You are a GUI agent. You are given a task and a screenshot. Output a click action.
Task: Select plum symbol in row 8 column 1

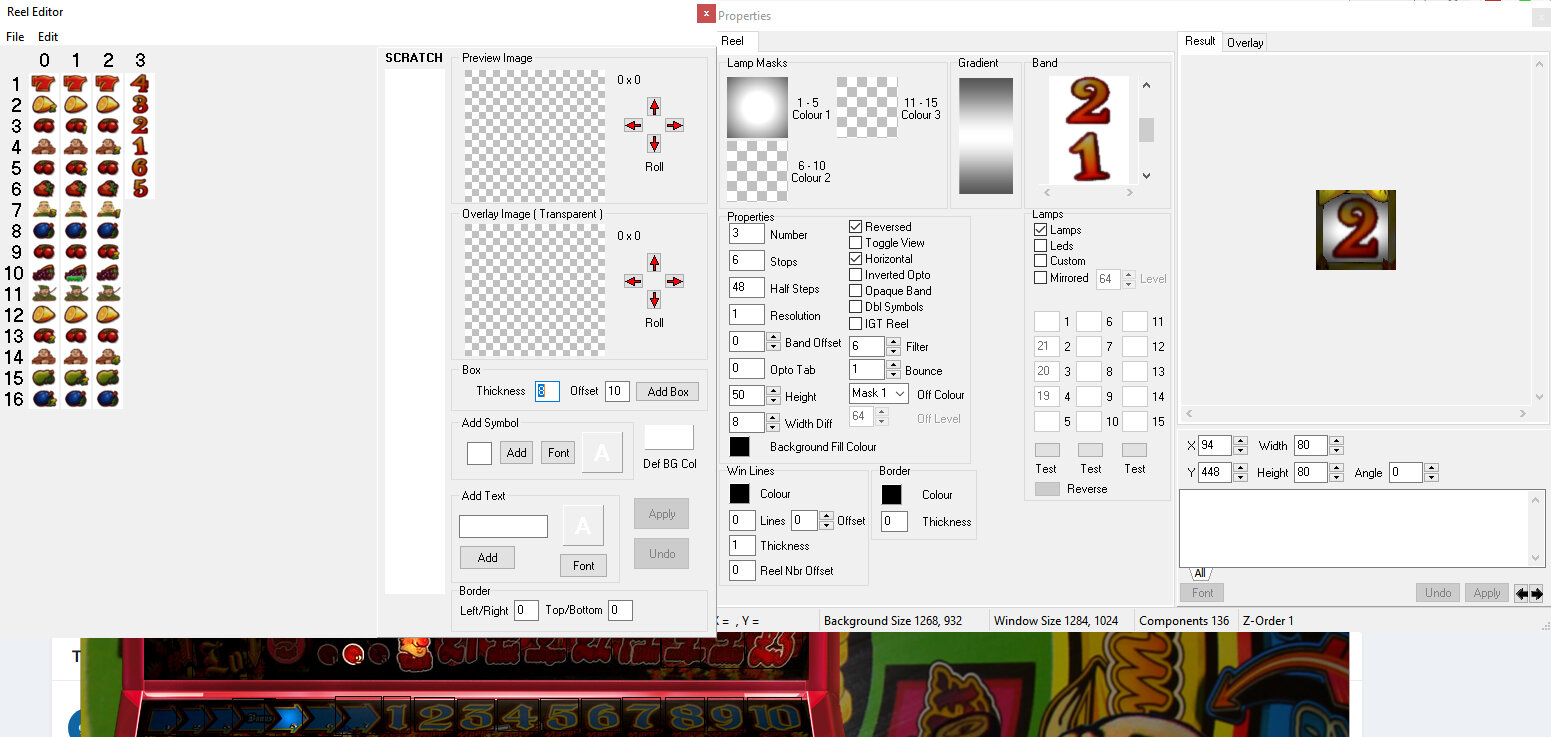click(x=76, y=230)
